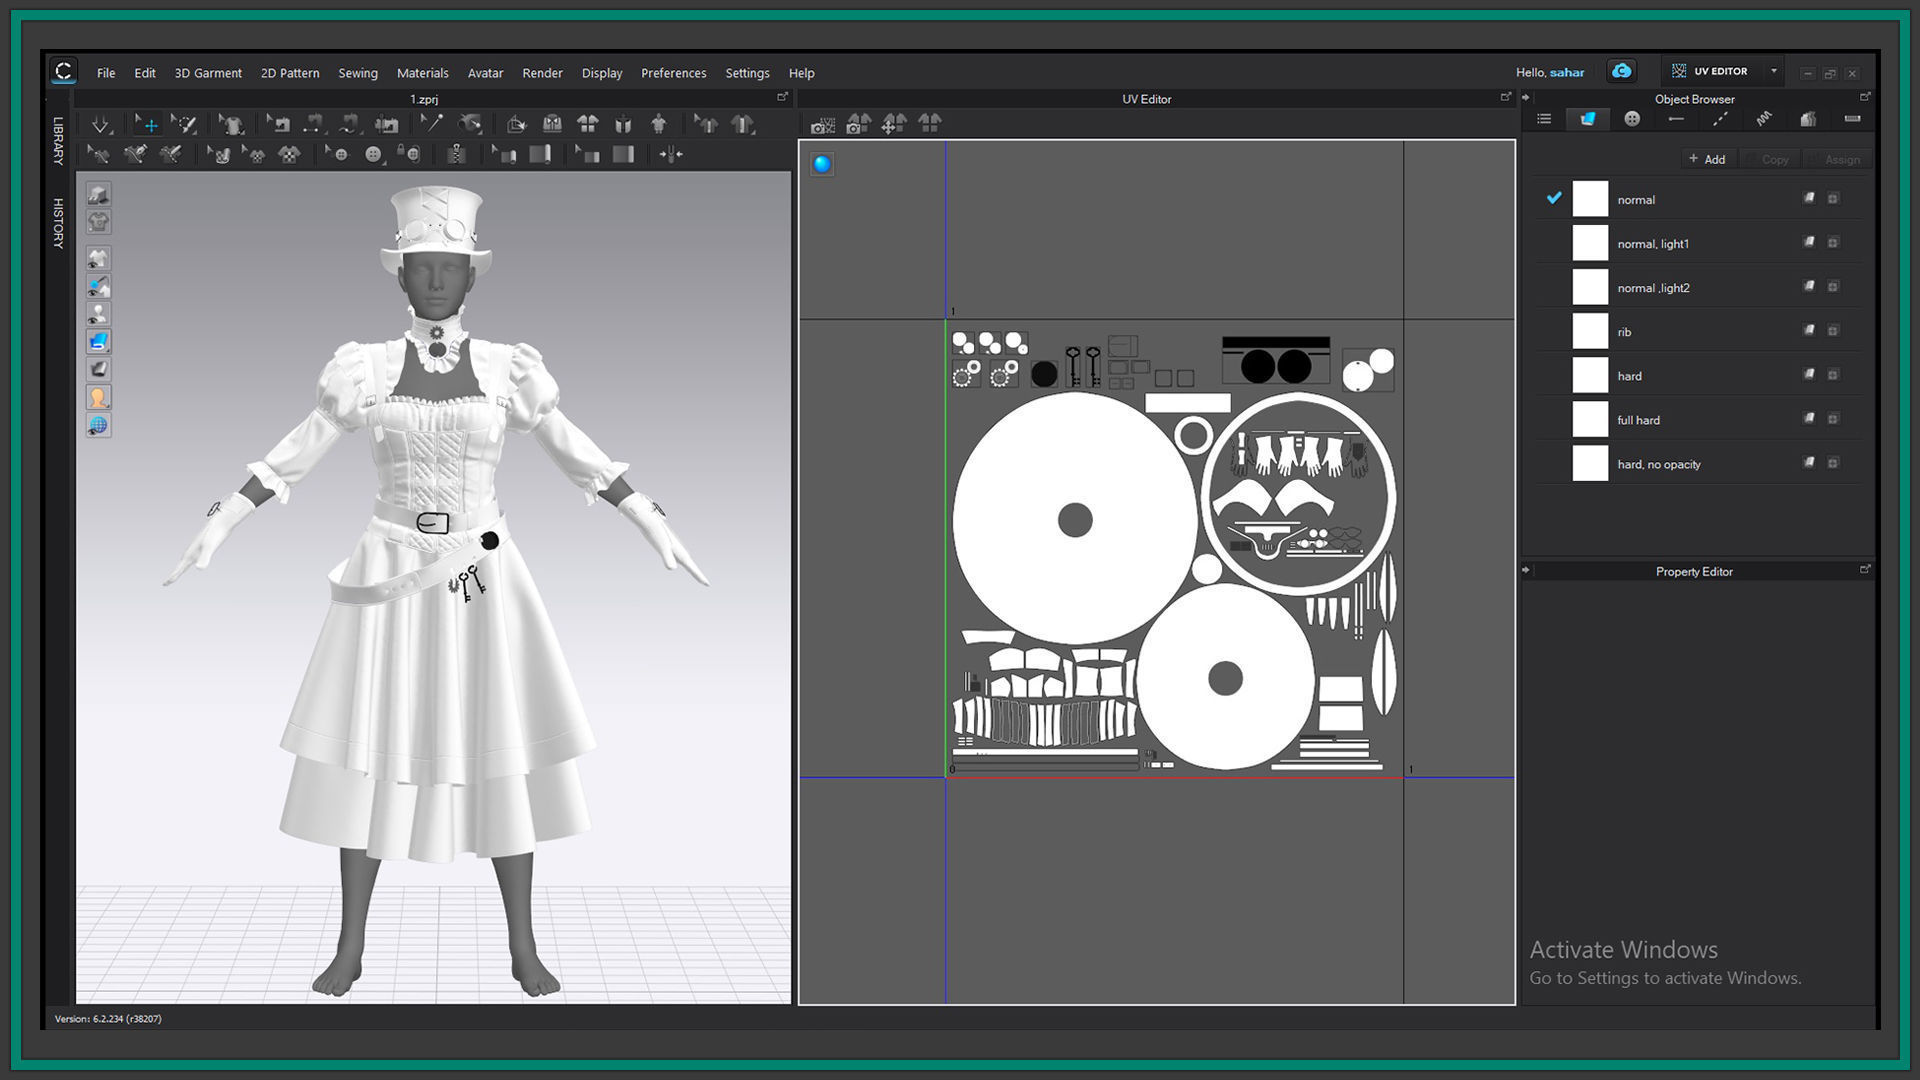Click the Render menu
Screen dimensions: 1920x1080
[x=542, y=73]
